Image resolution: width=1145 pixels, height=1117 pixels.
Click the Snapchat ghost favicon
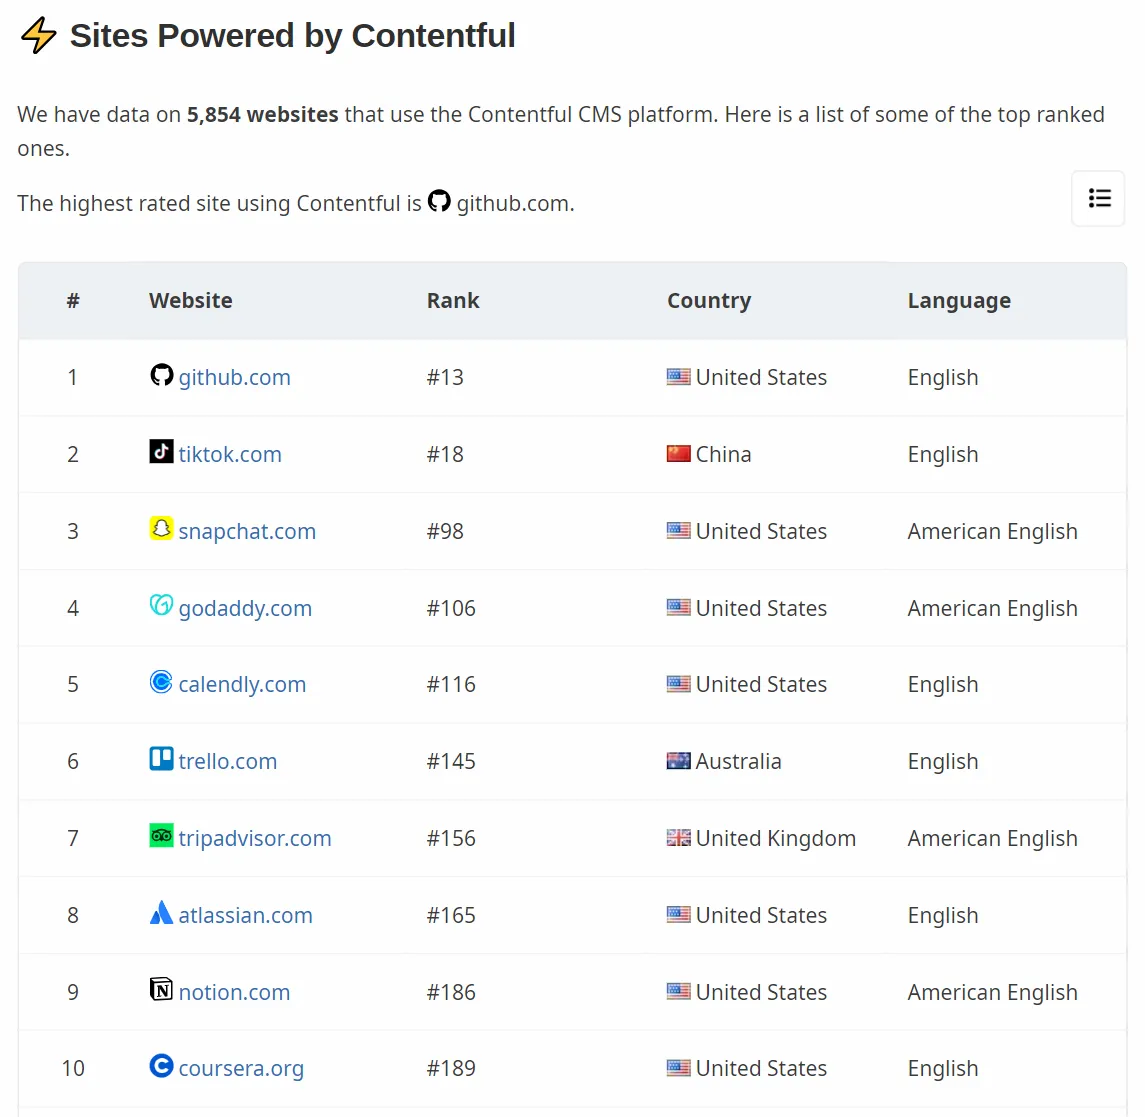(161, 529)
